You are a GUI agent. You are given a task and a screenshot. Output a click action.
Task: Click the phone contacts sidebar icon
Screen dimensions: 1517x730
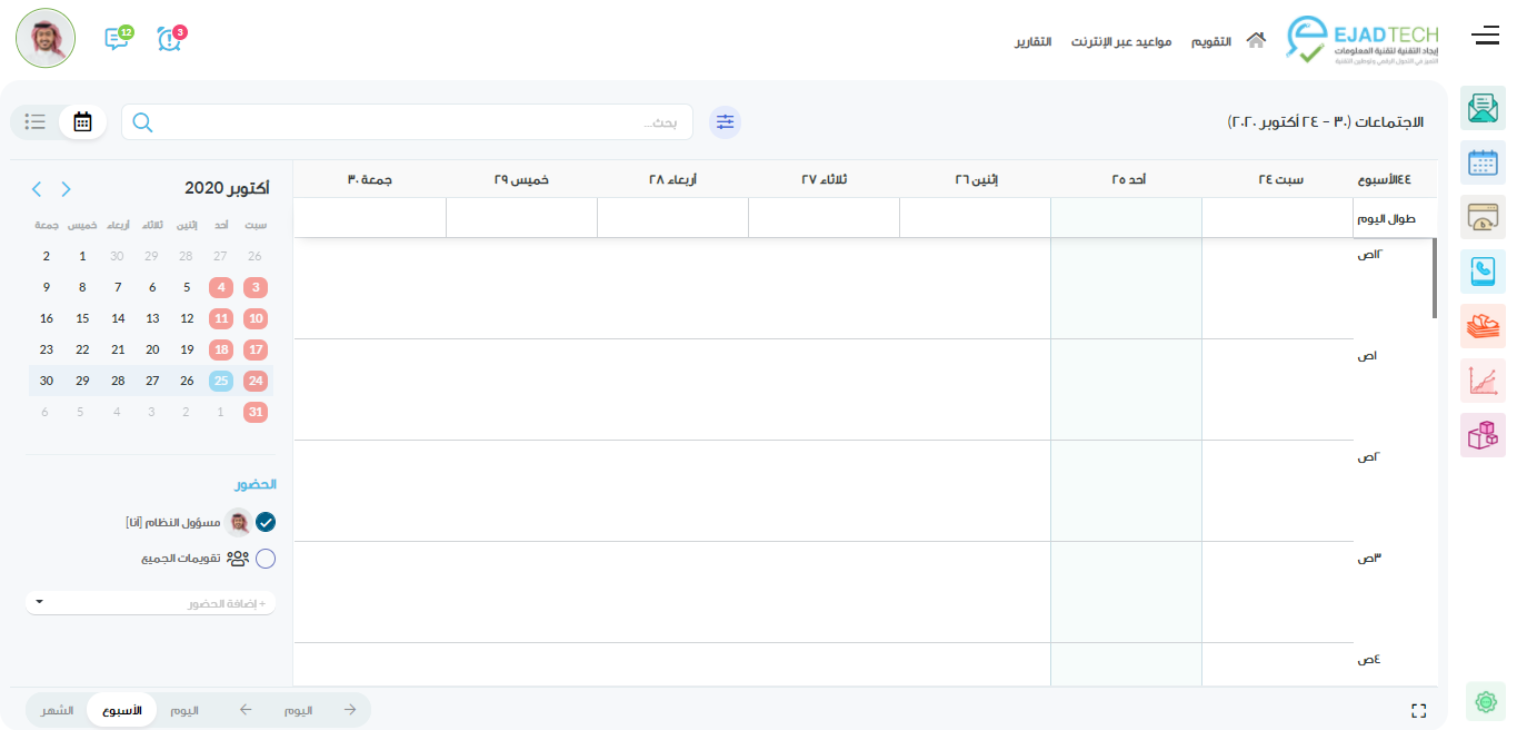coord(1482,271)
